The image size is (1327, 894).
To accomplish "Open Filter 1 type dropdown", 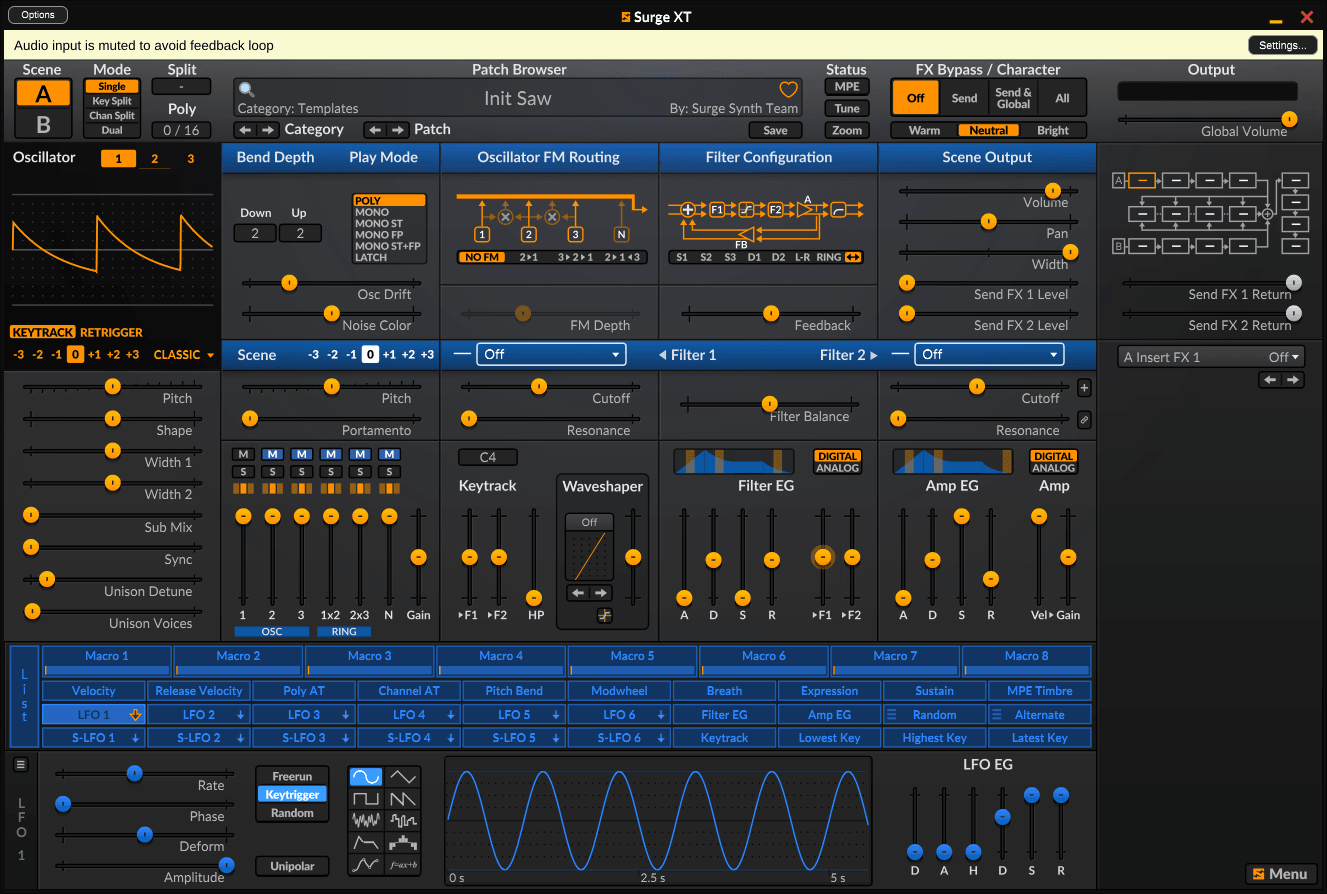I will 551,354.
